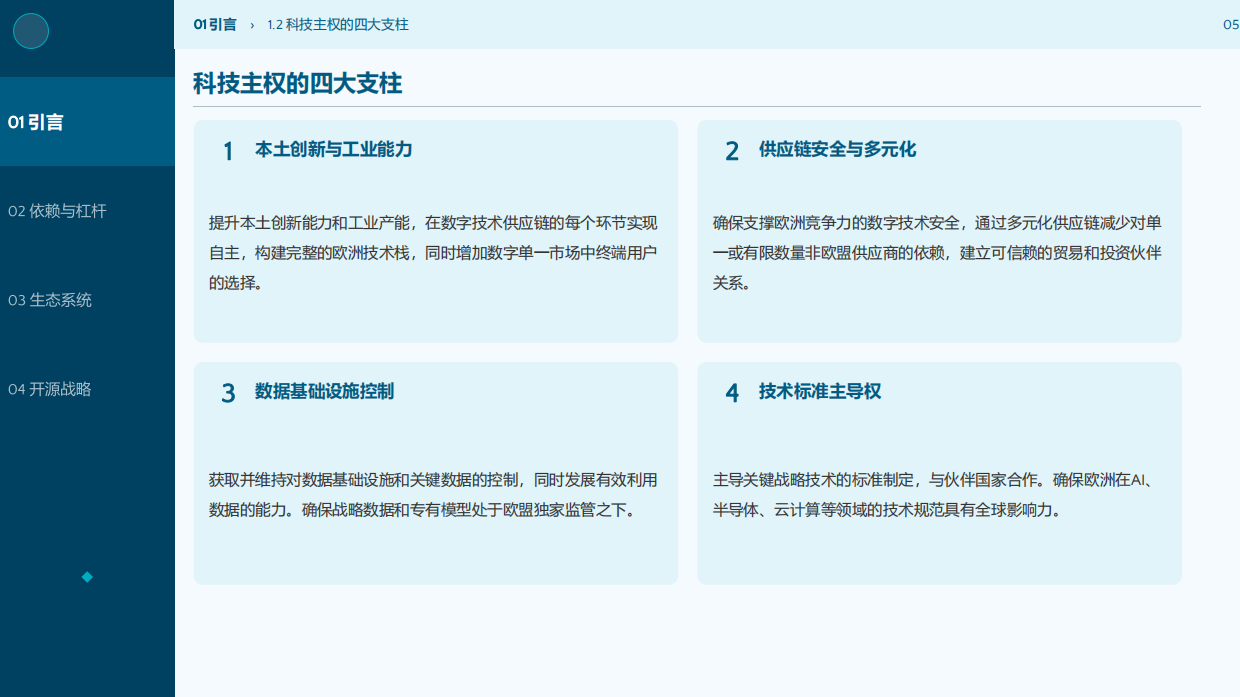Screen dimensions: 1240x697
Task: Click the page number 05
Action: (1231, 24)
